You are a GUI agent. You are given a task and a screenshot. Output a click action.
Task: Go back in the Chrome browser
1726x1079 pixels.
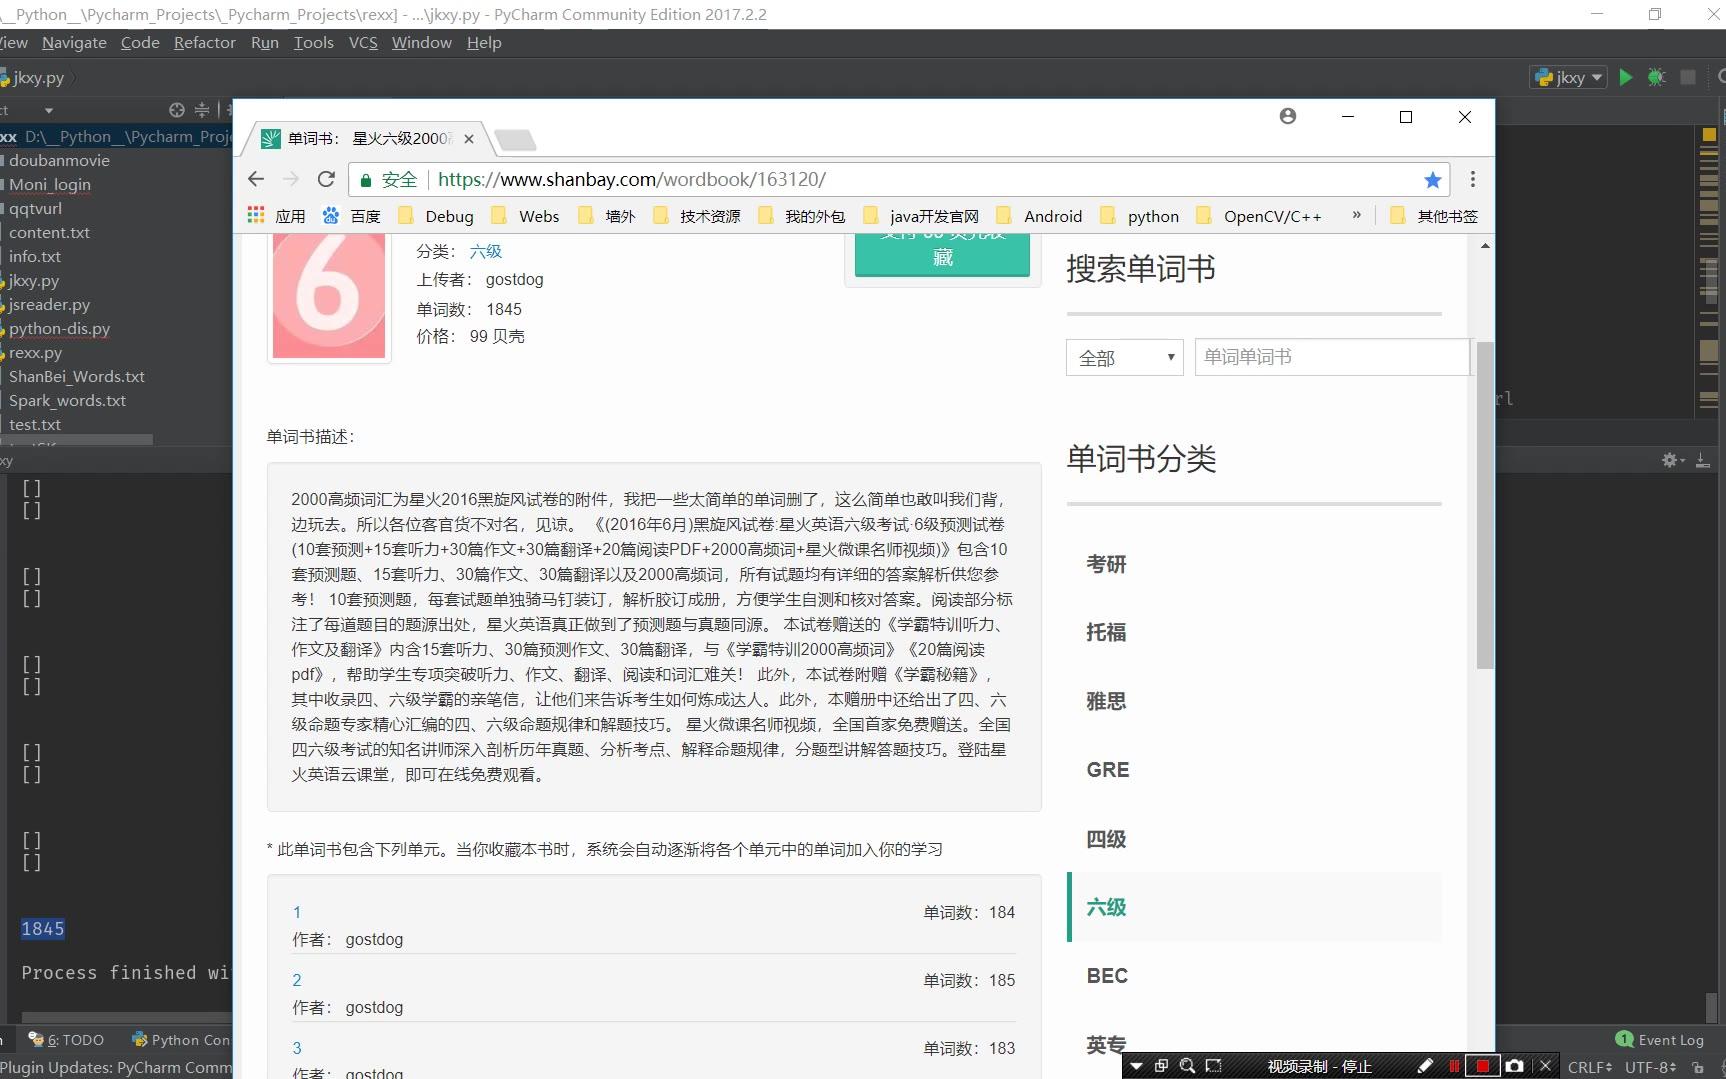pyautogui.click(x=256, y=179)
